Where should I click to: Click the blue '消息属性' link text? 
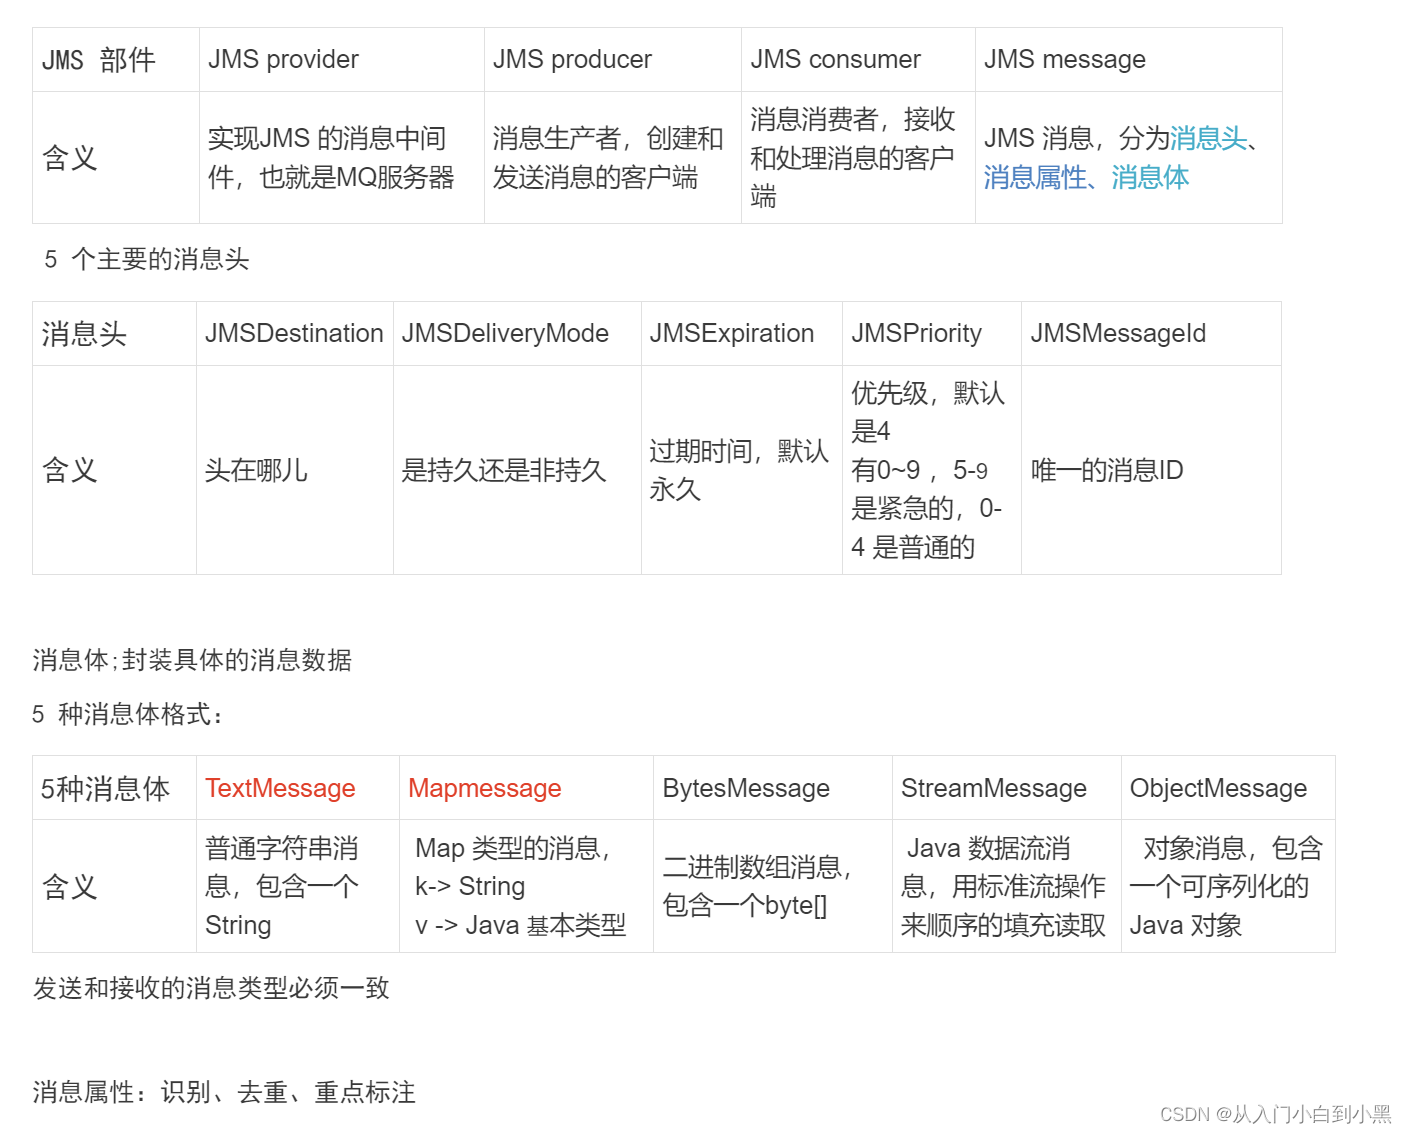coord(1035,178)
